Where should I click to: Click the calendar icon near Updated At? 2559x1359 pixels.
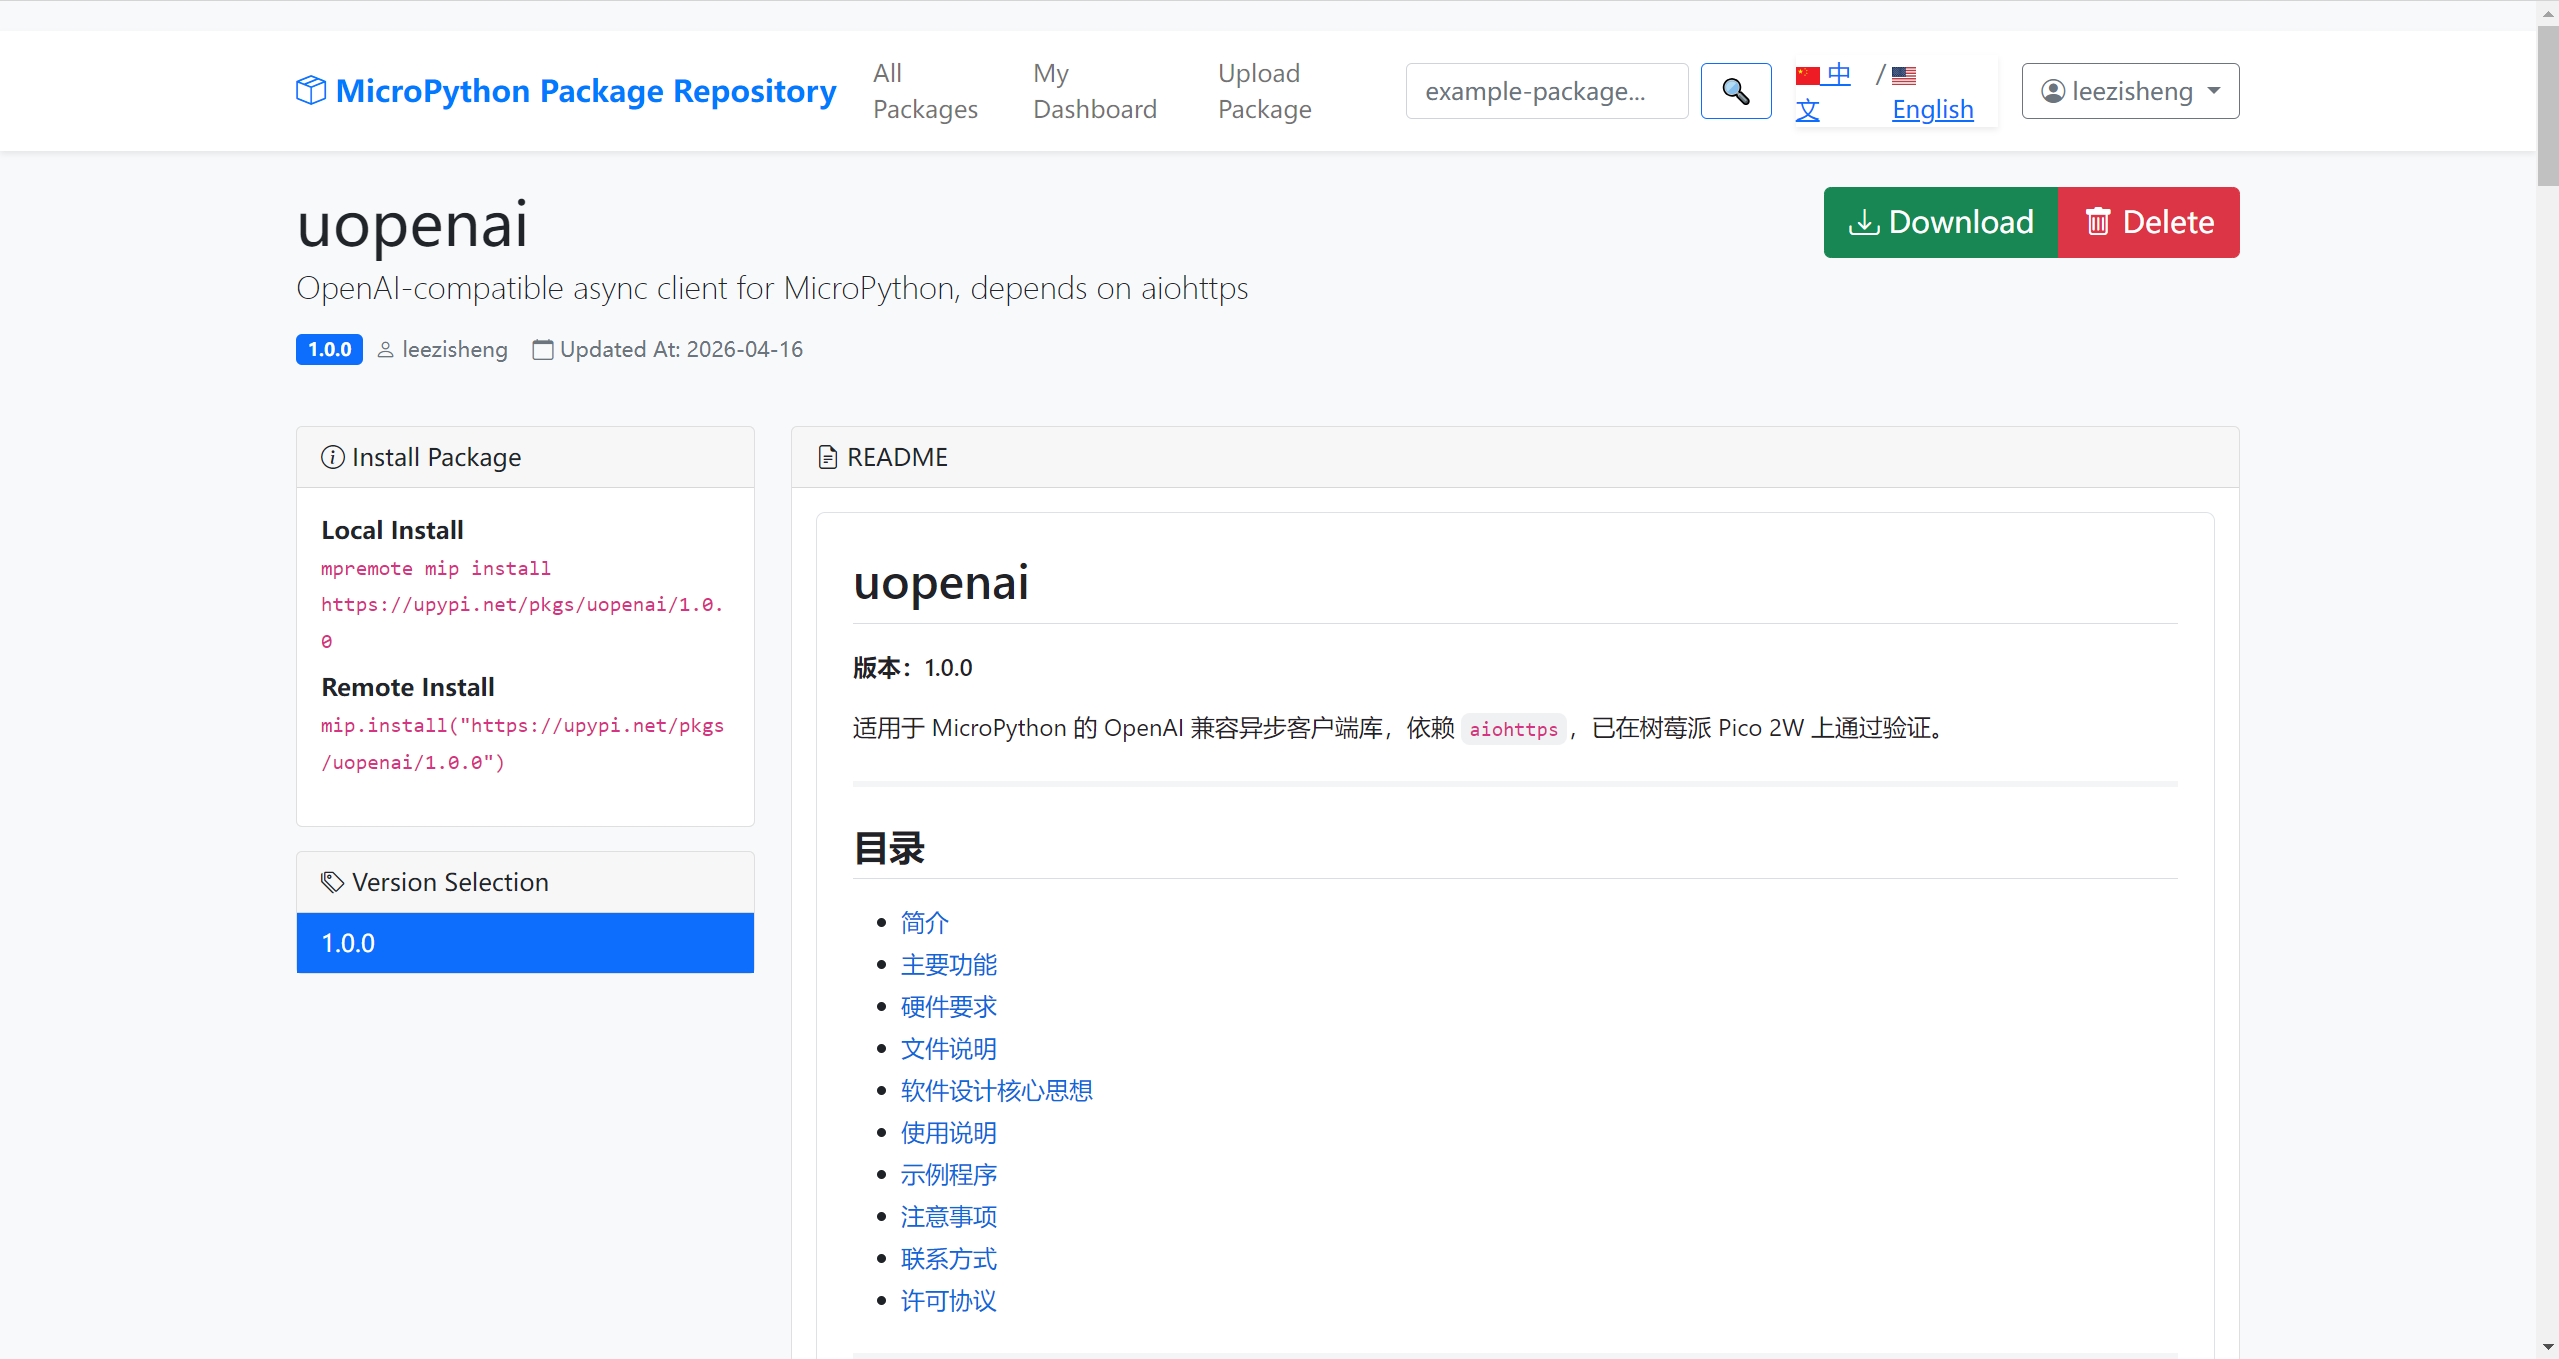tap(542, 350)
